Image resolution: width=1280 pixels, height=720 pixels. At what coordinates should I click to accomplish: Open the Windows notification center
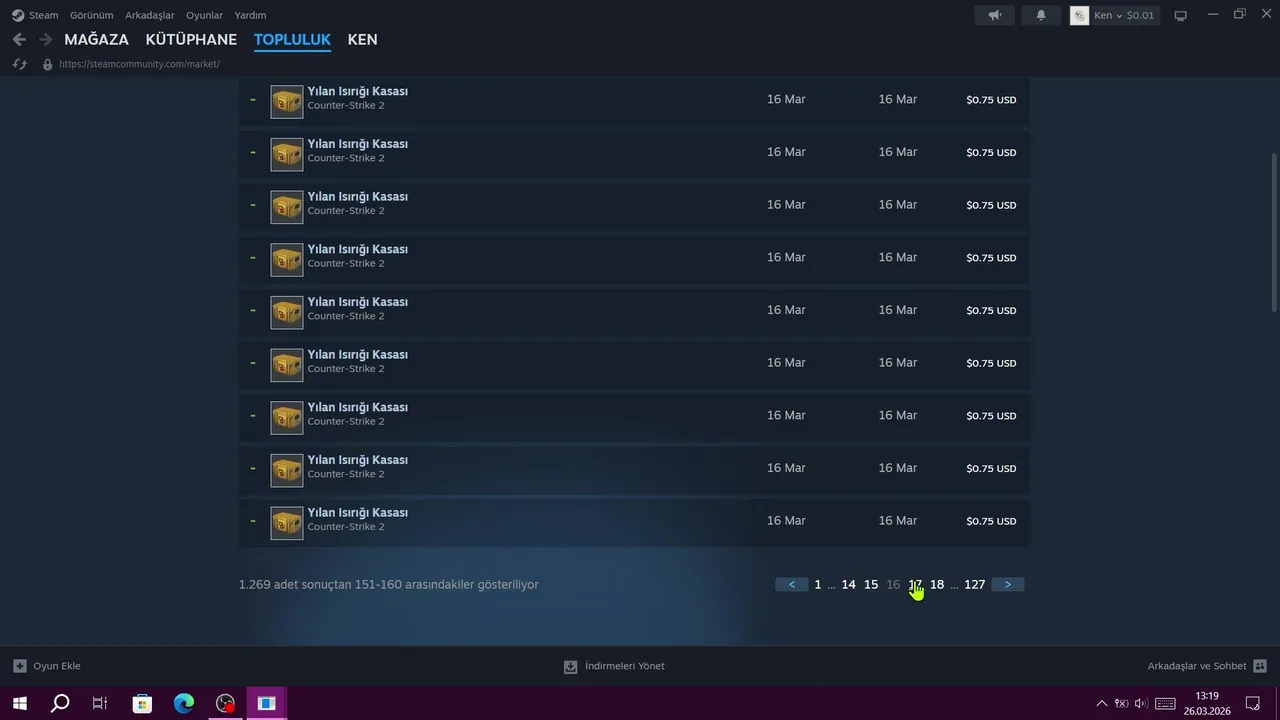[x=1253, y=703]
